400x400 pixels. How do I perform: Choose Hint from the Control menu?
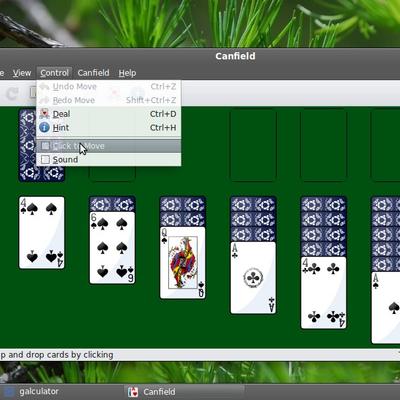(x=109, y=127)
